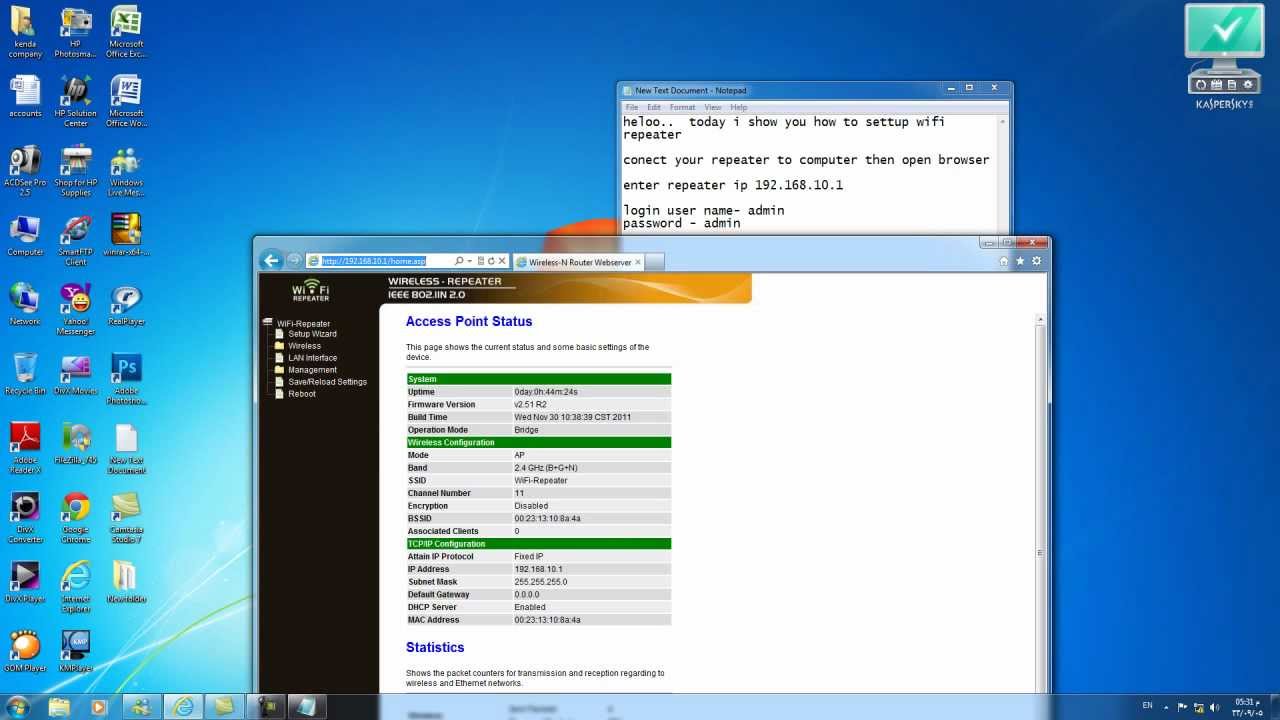Select SmartFTP Client desktop icon

(75, 240)
